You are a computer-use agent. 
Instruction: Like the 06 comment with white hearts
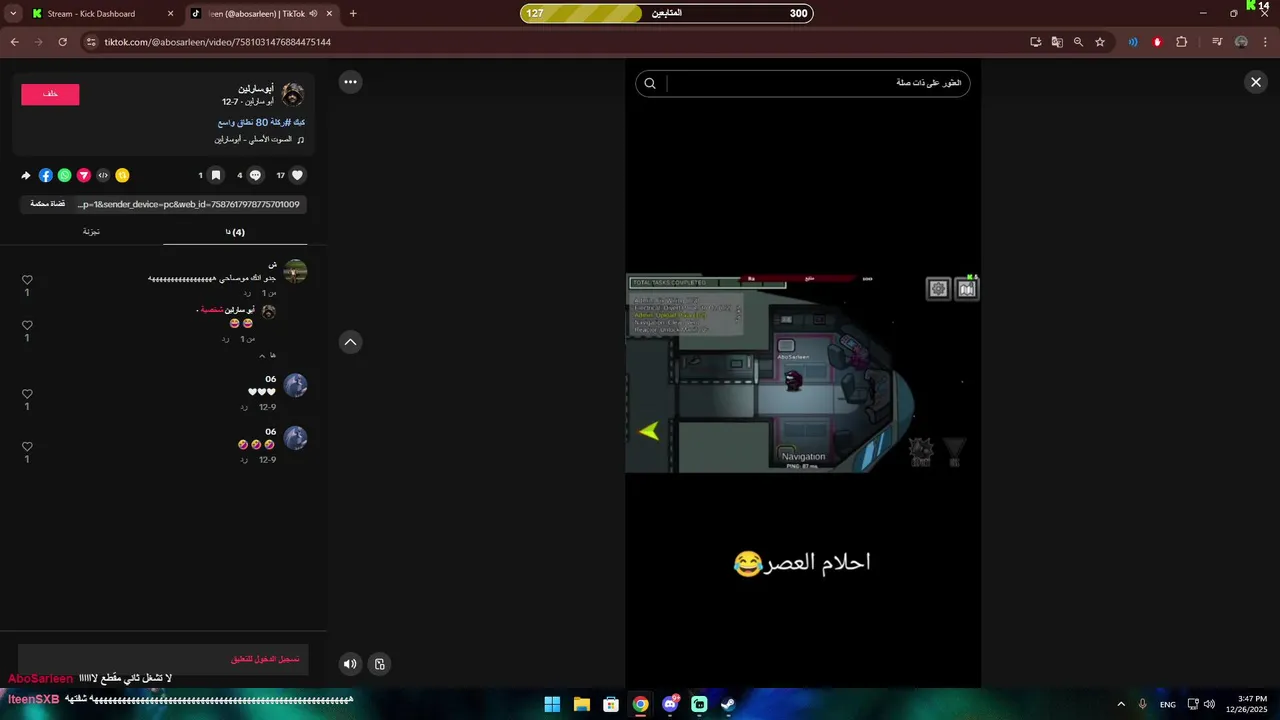point(27,394)
